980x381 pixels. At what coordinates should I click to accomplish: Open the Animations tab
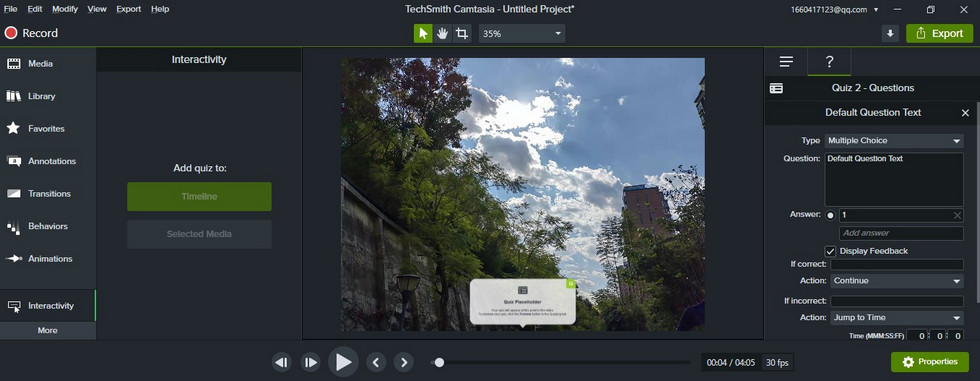tap(48, 259)
